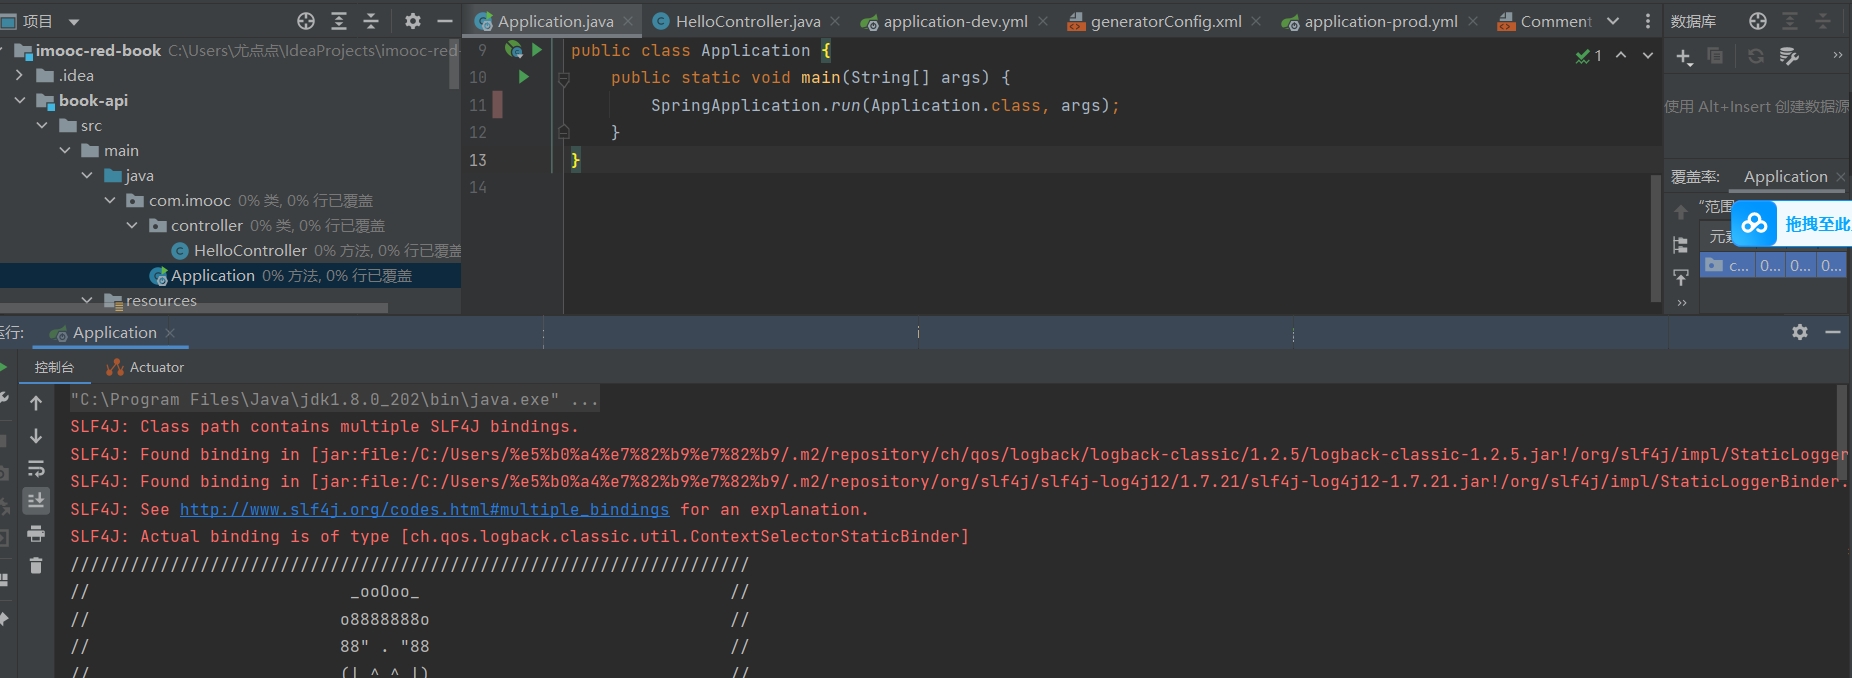Hide the Project panel with the minimize icon
The image size is (1852, 678).
pyautogui.click(x=445, y=21)
